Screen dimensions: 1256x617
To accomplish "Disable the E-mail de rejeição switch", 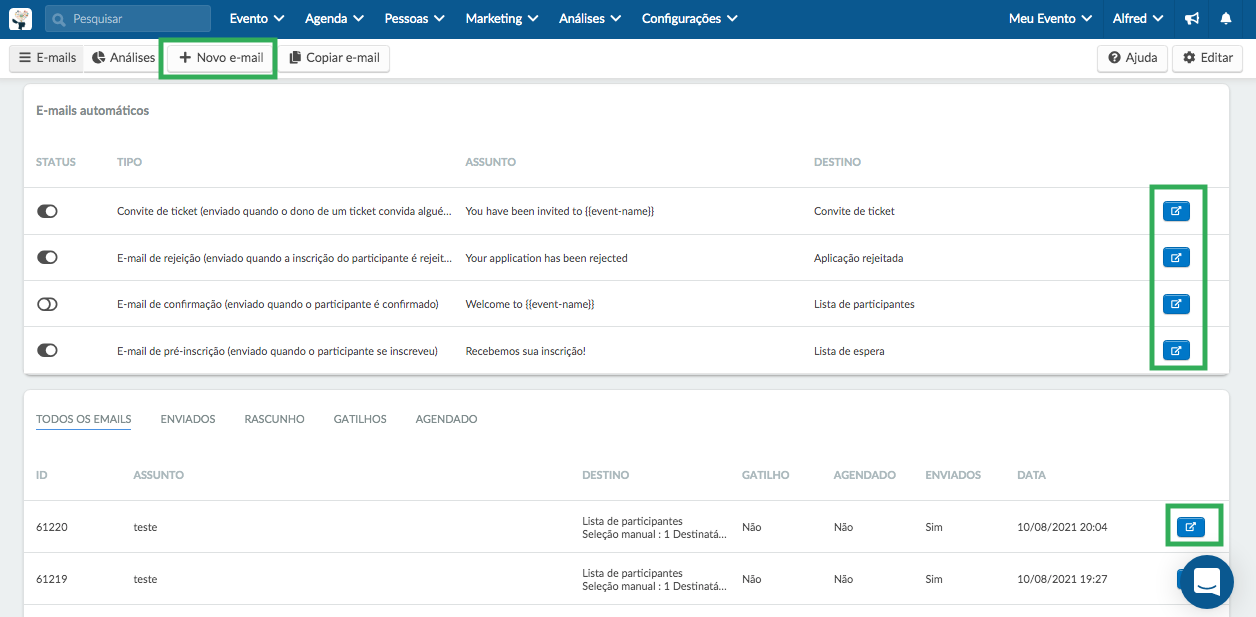I will [x=47, y=258].
